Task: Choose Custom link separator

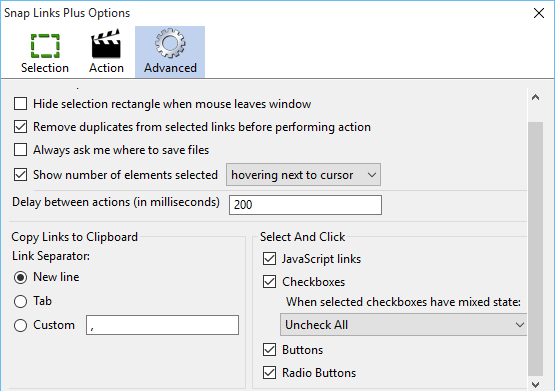Action: [21, 325]
